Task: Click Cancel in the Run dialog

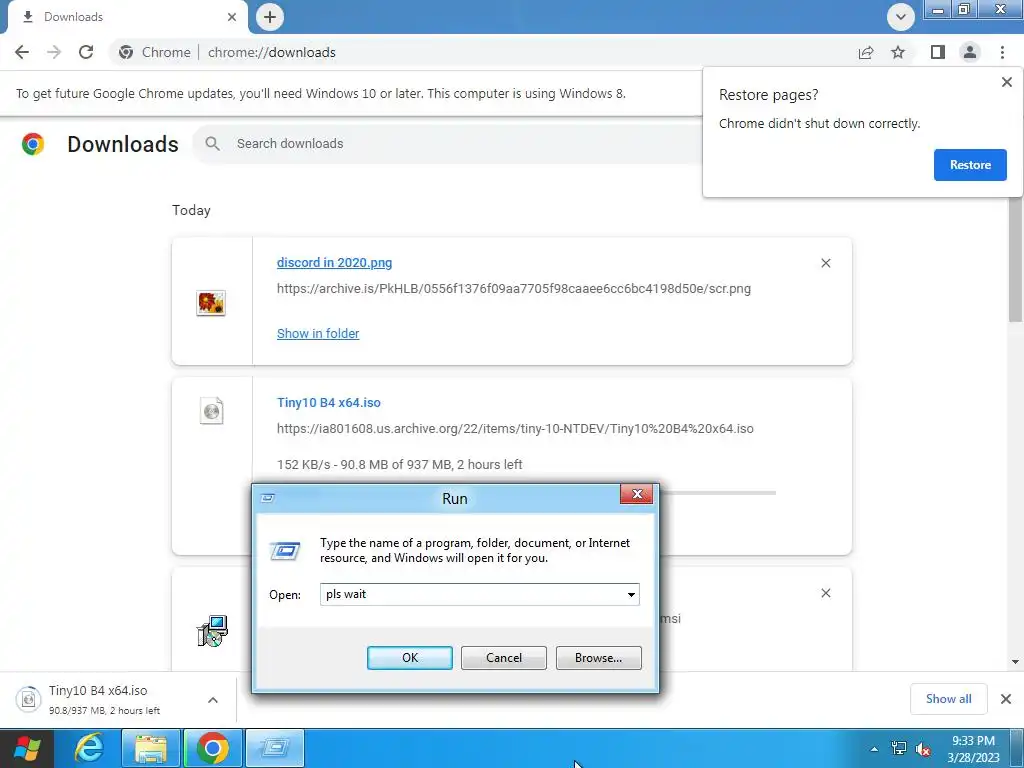Action: coord(504,658)
